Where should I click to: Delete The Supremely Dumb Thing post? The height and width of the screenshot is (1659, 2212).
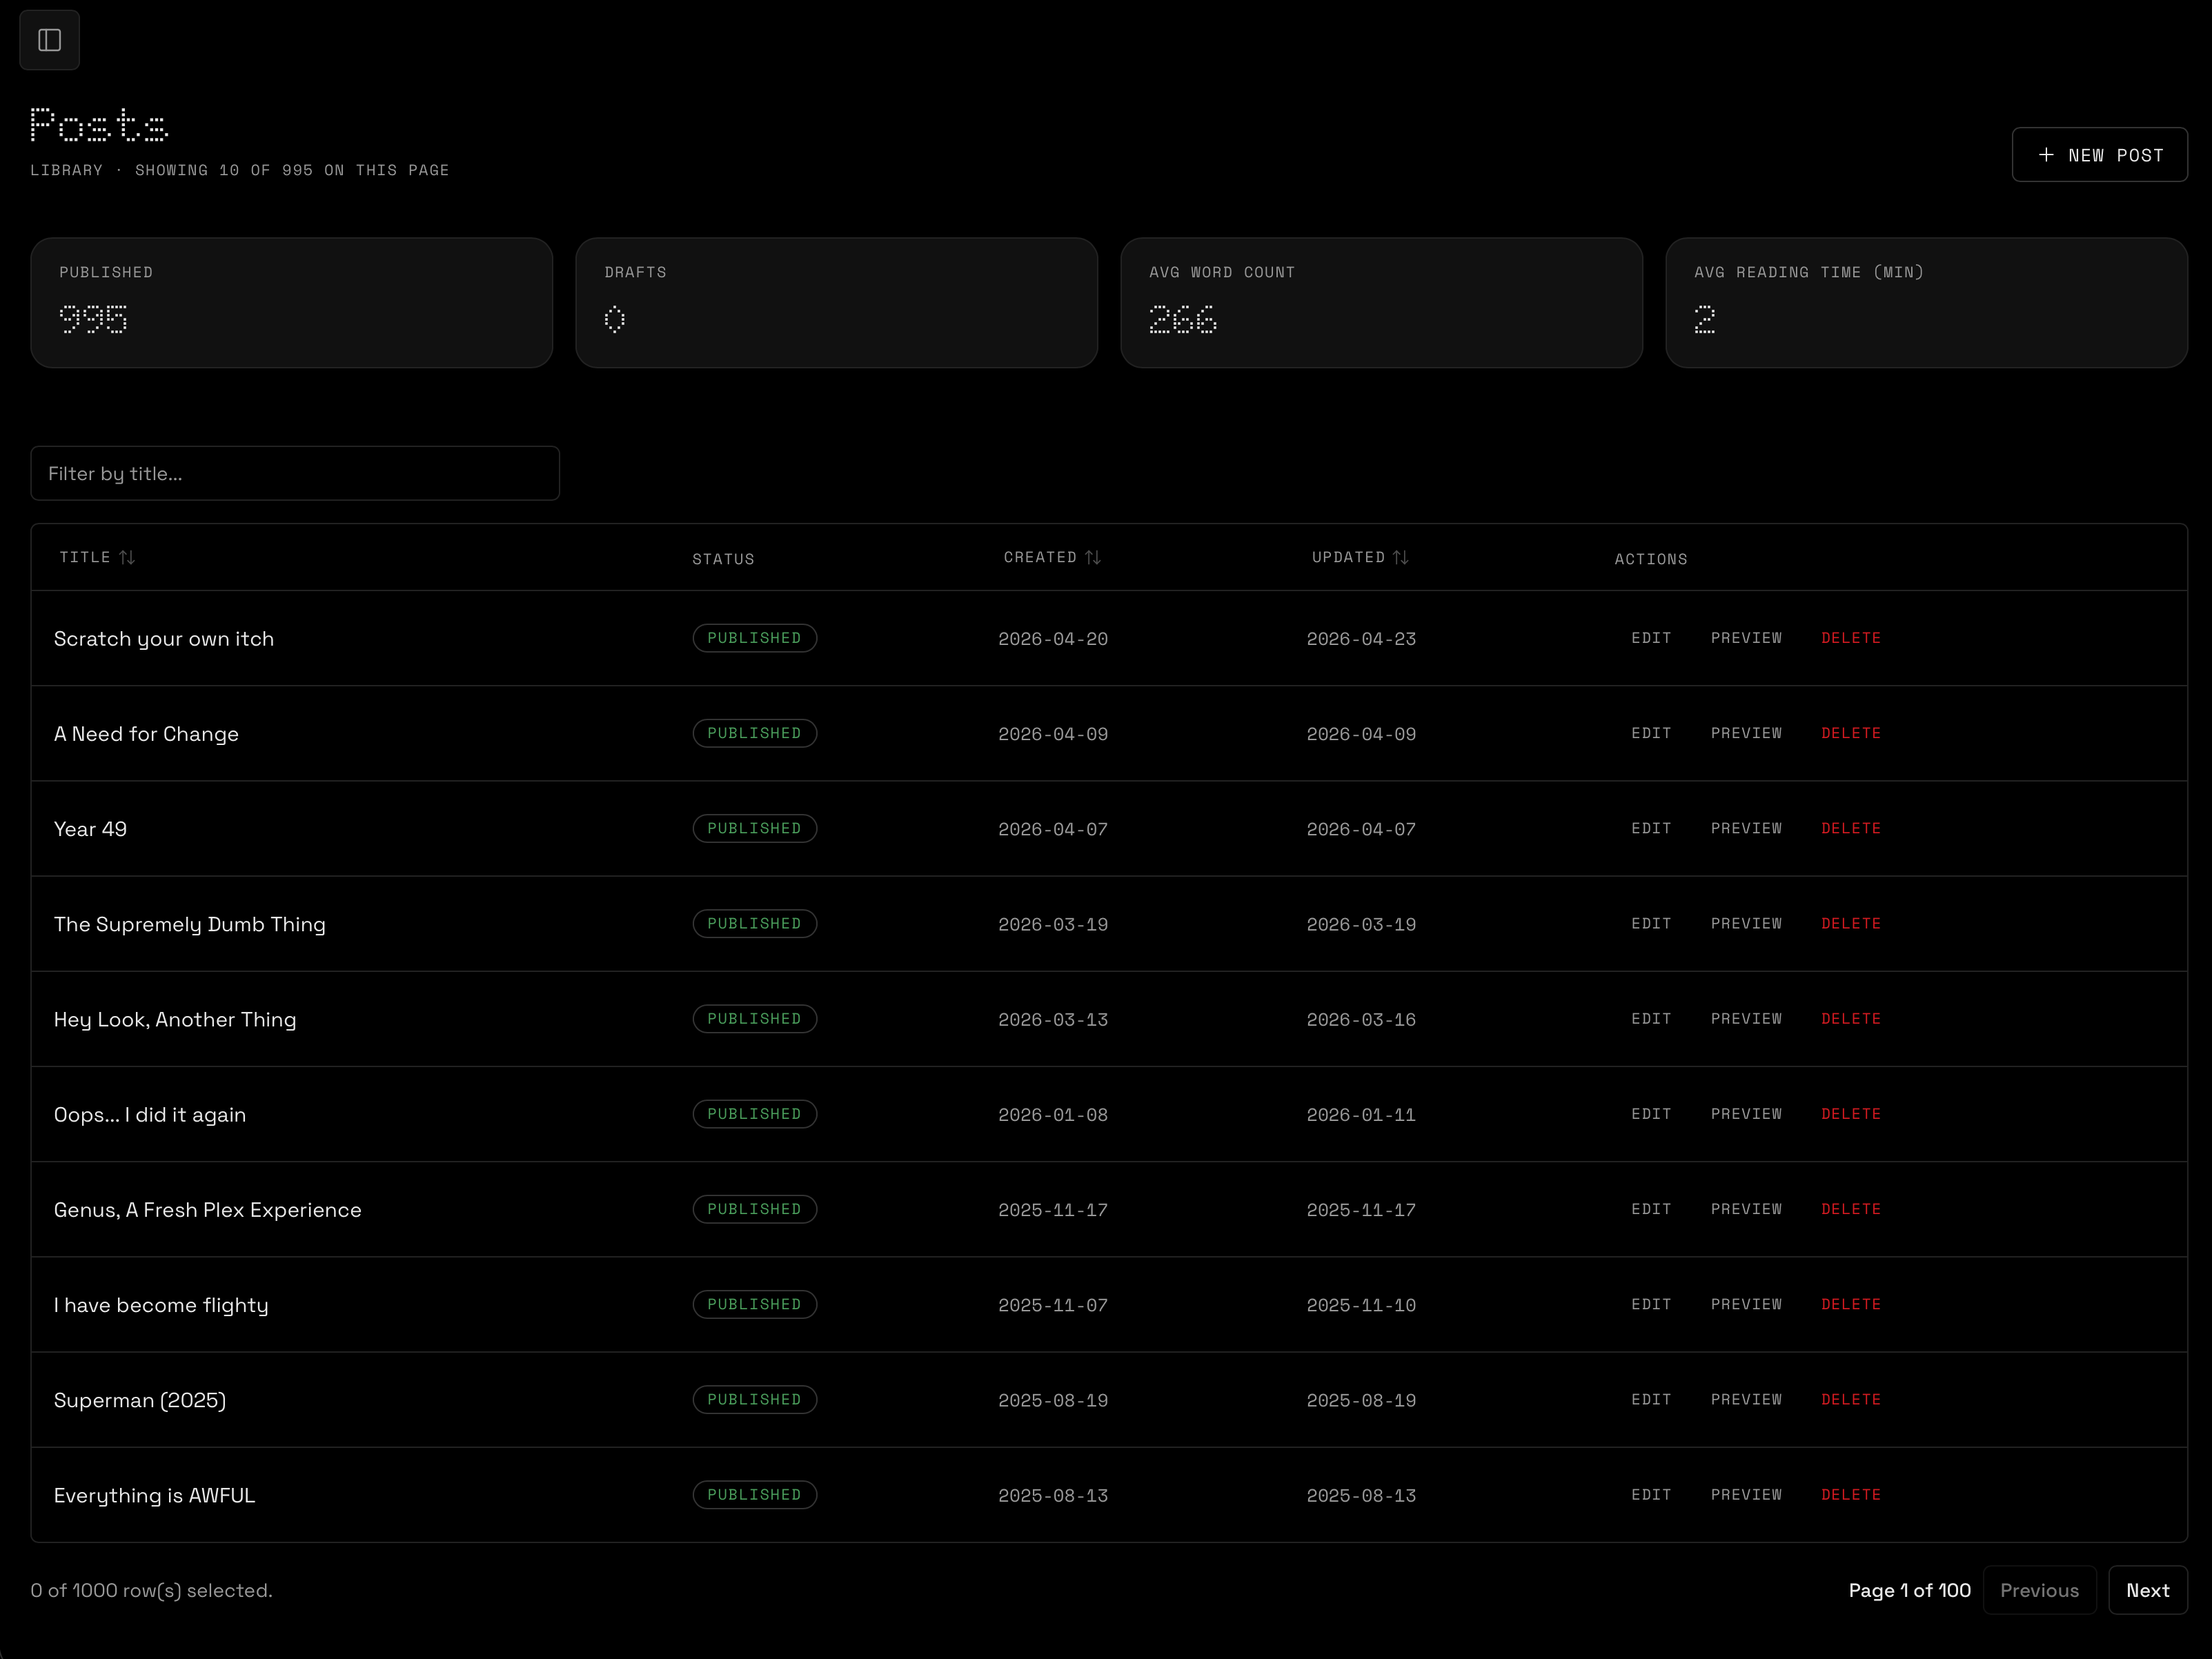pos(1851,923)
